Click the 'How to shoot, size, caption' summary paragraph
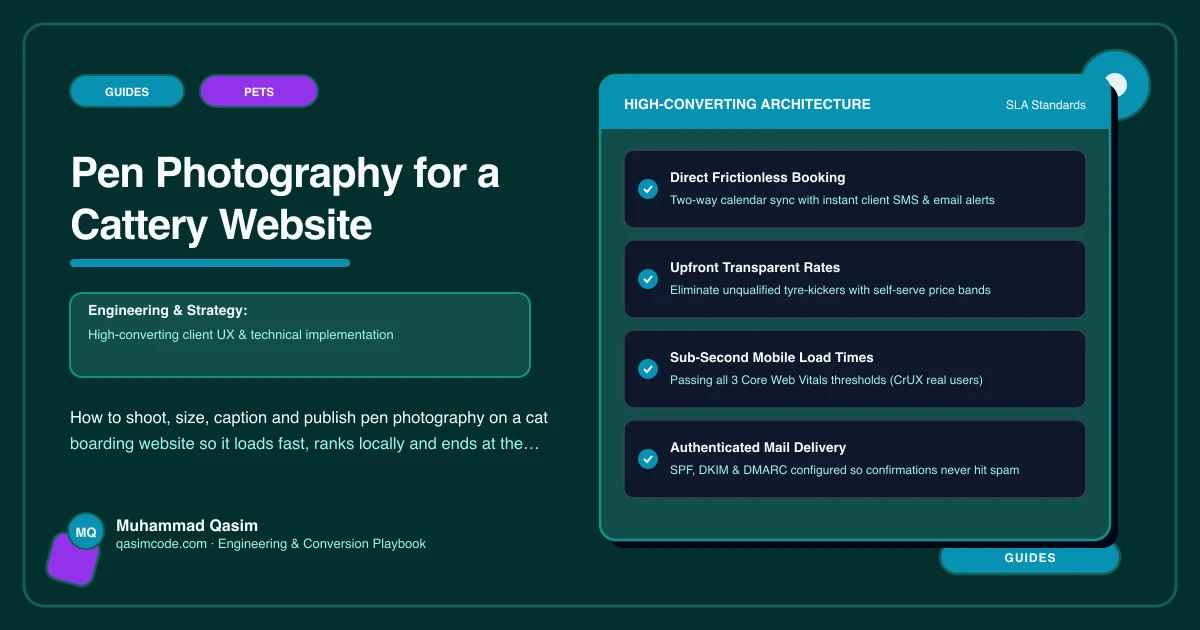 click(x=309, y=430)
